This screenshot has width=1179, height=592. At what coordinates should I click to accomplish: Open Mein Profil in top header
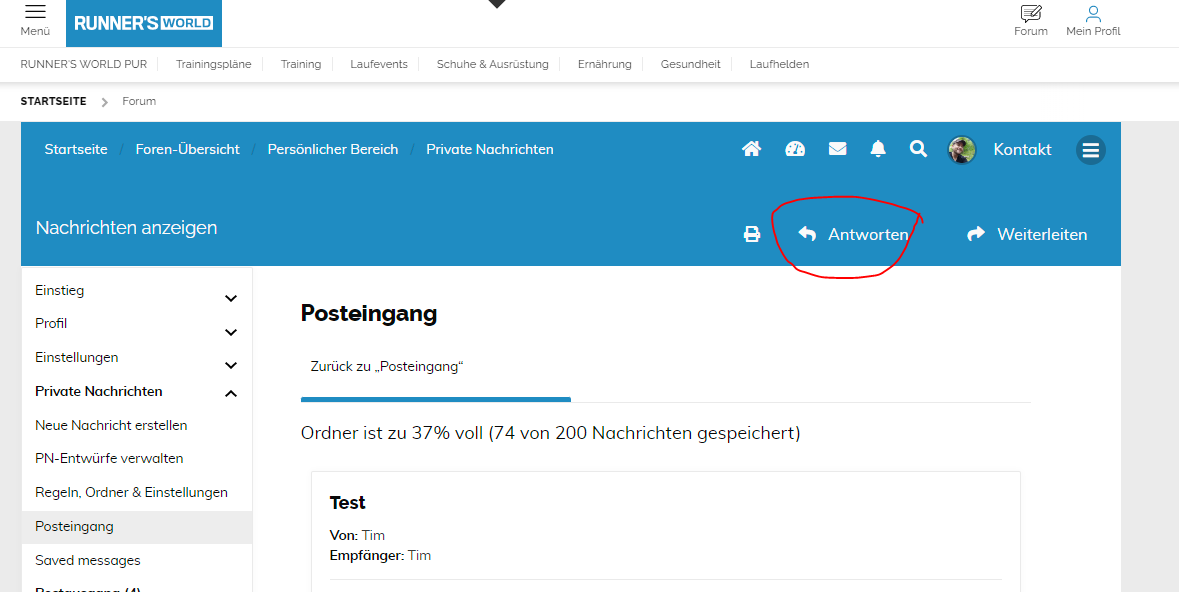click(1093, 20)
